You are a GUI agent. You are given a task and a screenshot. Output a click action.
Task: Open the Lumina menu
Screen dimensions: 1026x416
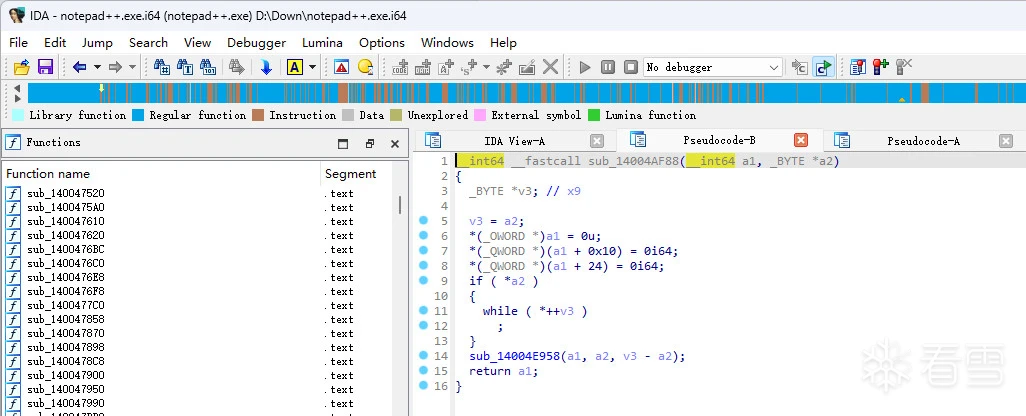tap(322, 43)
